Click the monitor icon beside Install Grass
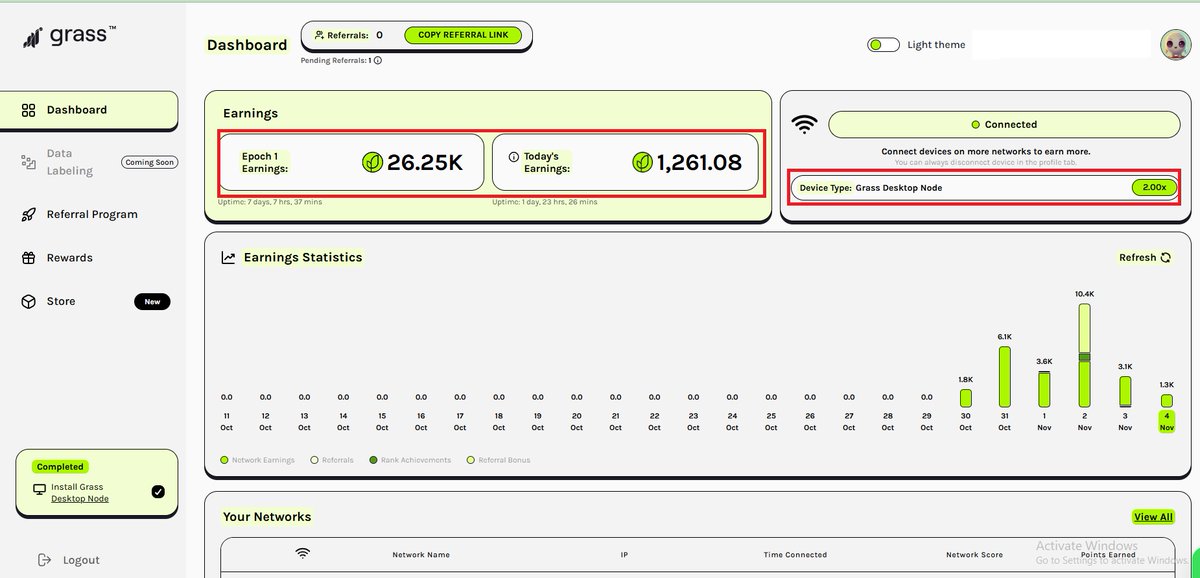 40,489
